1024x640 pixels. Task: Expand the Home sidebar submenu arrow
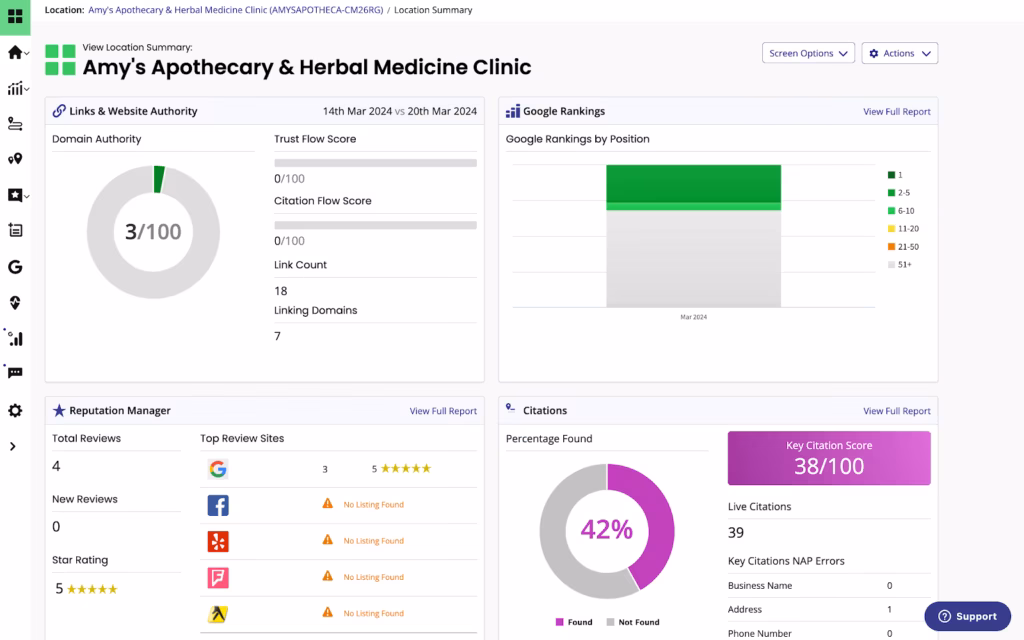pyautogui.click(x=27, y=54)
